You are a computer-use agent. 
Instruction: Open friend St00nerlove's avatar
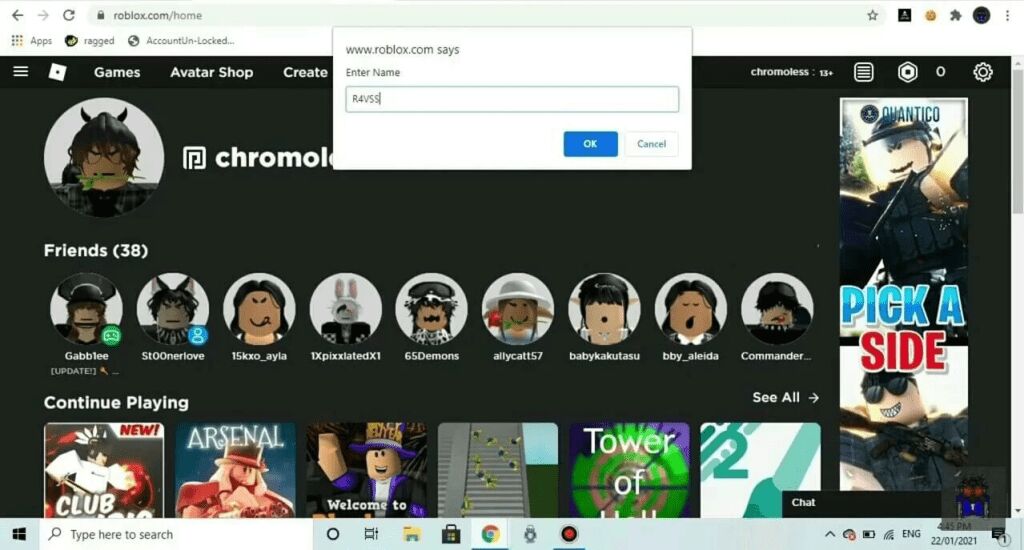pyautogui.click(x=173, y=308)
